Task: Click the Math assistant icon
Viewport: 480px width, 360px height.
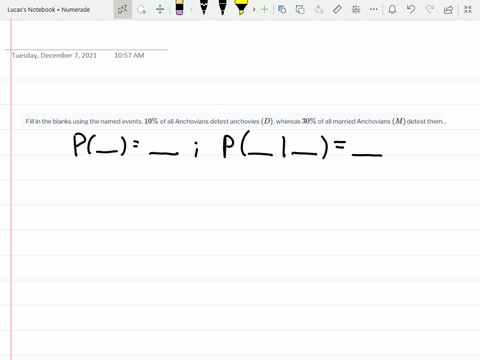Action: [x=356, y=9]
